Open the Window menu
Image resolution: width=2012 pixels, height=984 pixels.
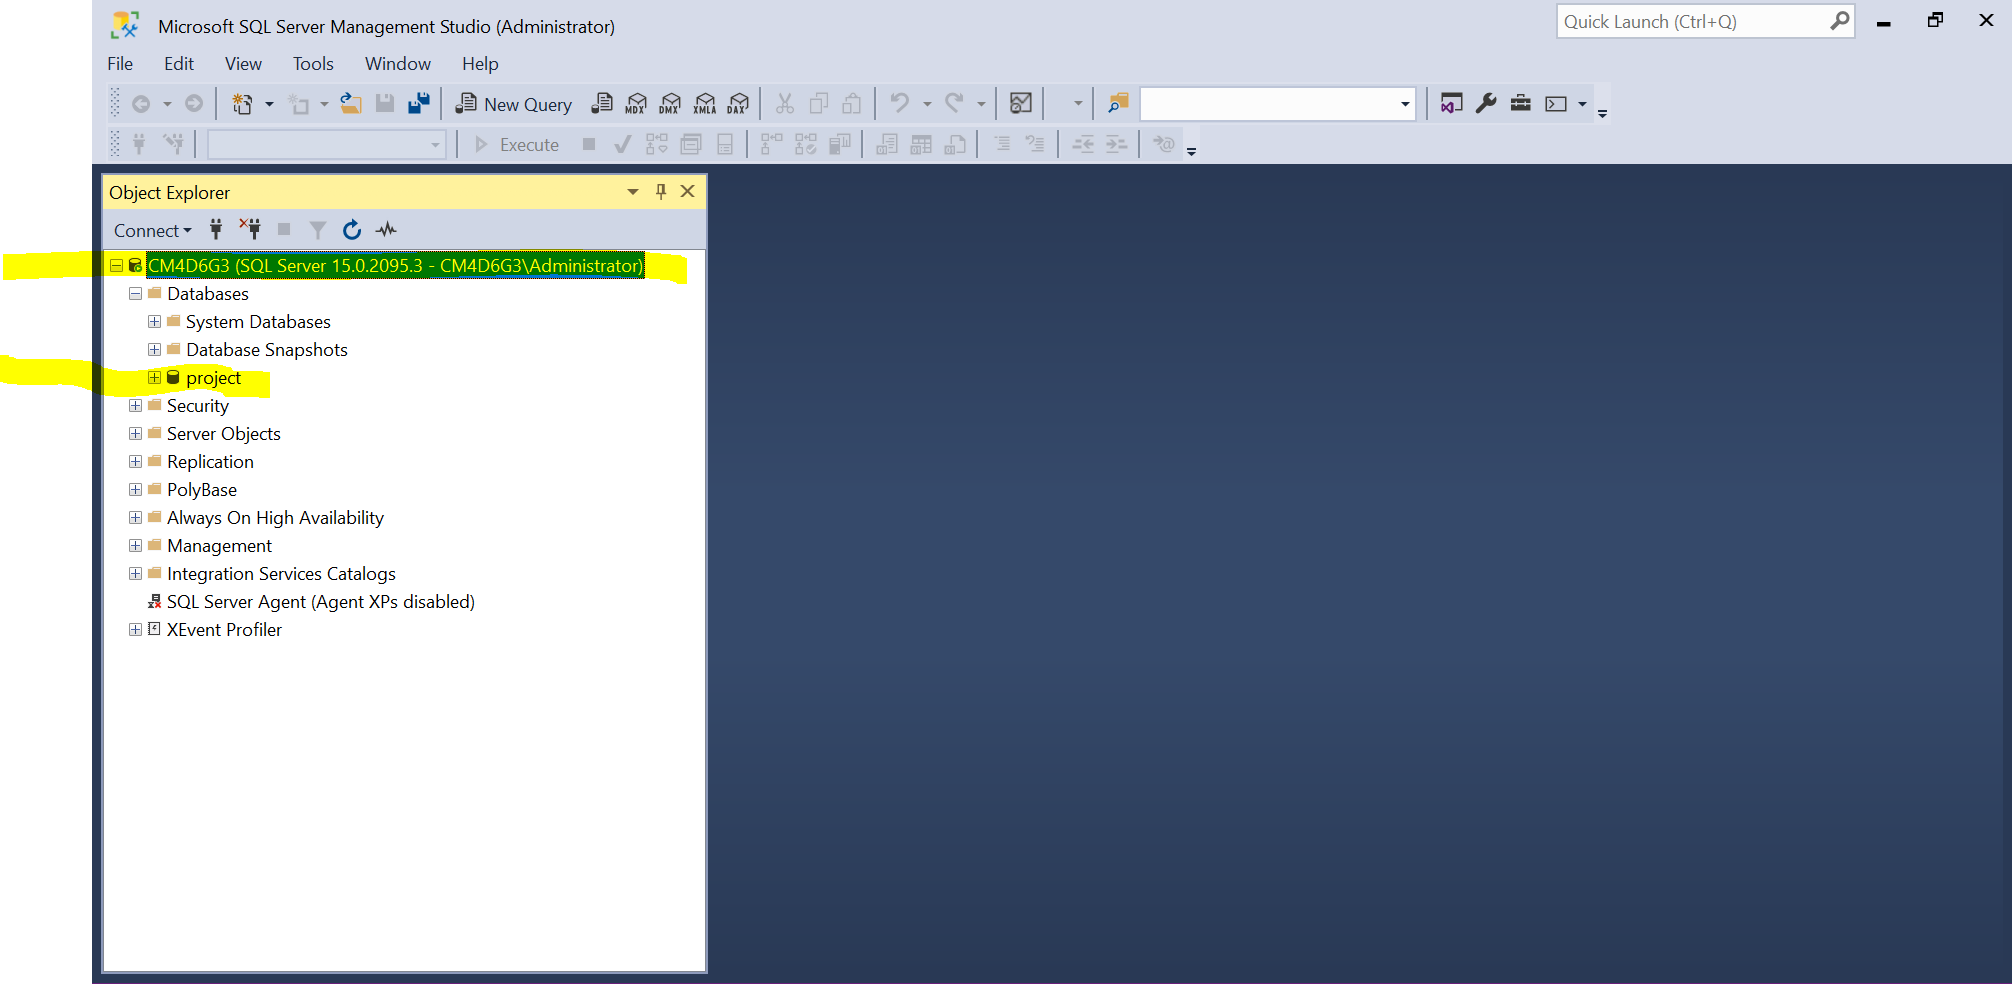click(397, 64)
